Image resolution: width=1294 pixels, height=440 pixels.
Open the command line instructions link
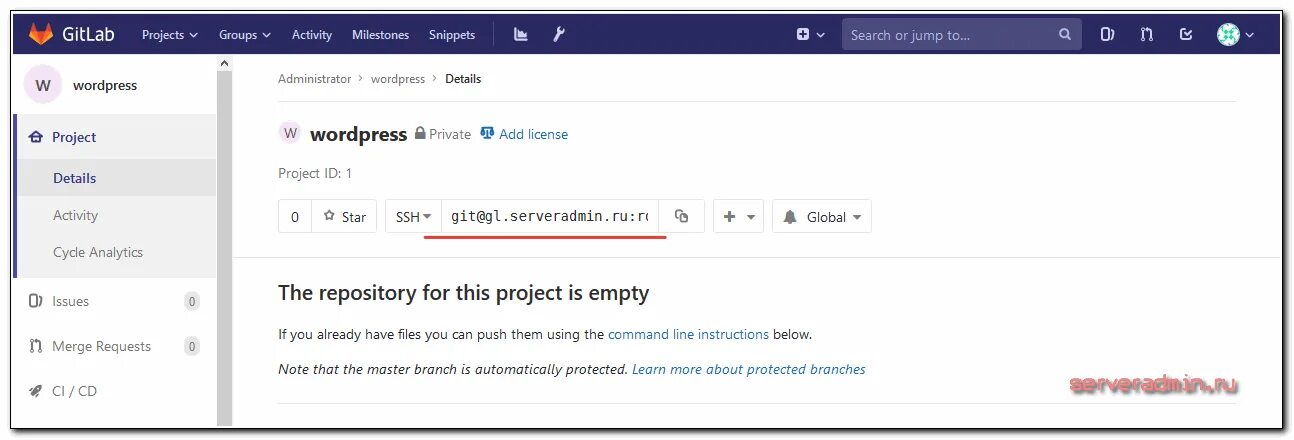coord(688,334)
